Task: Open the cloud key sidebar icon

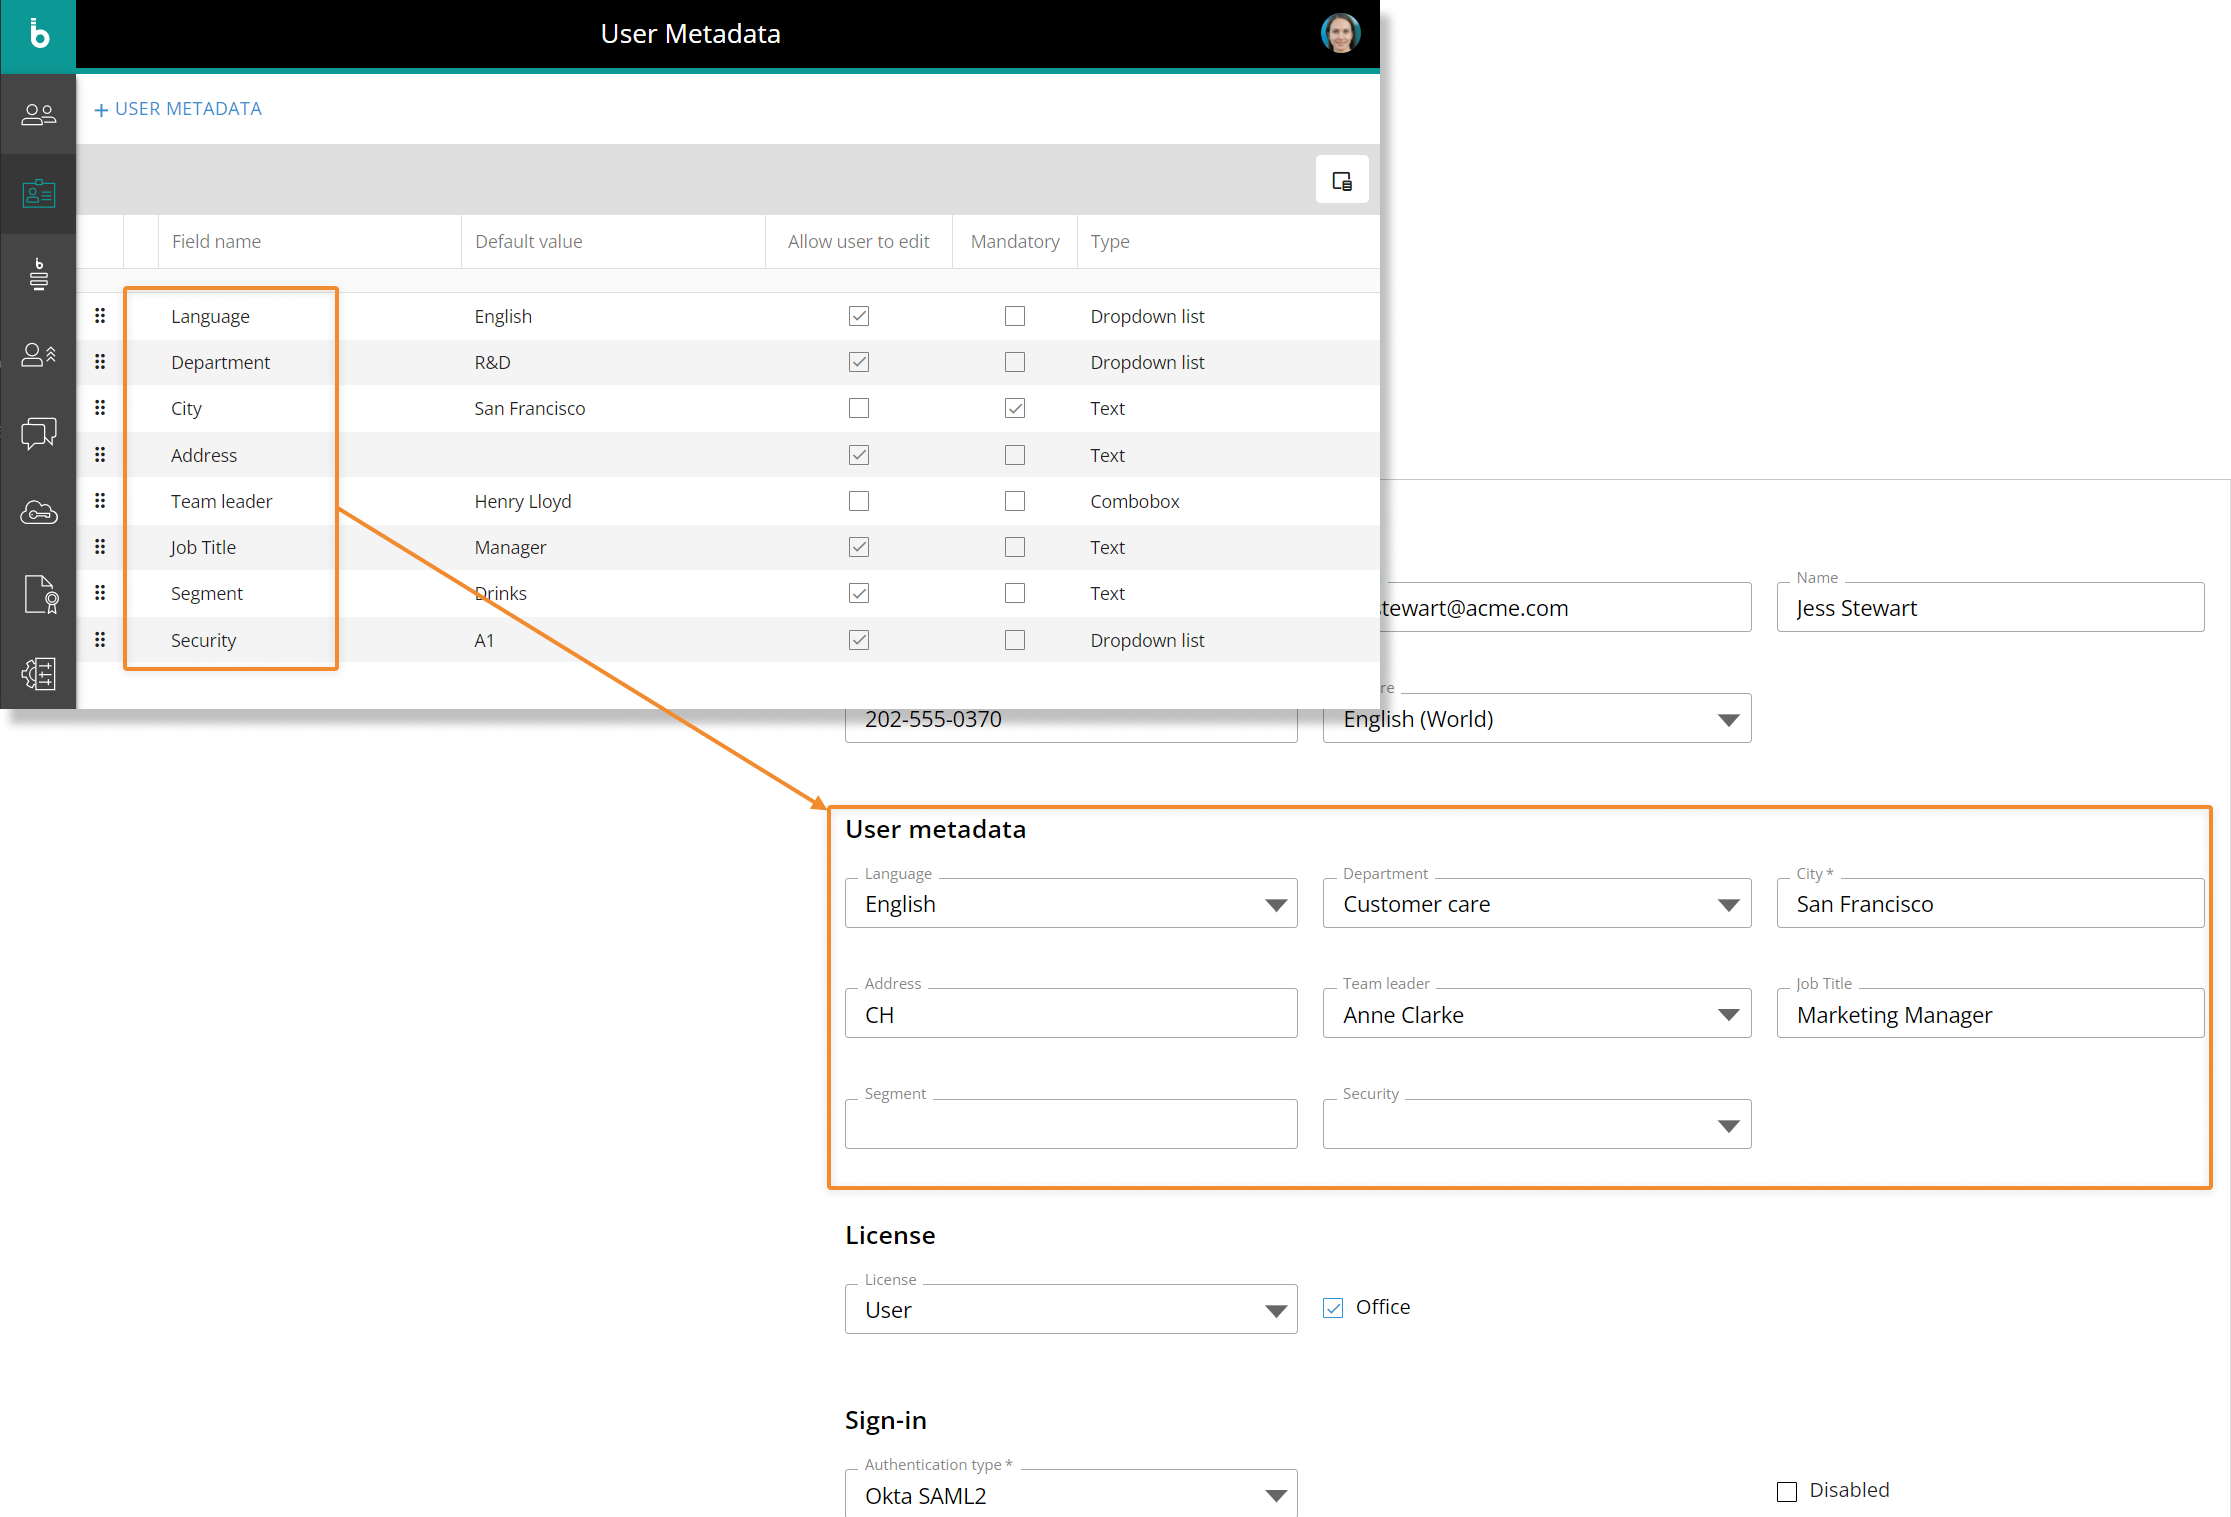Action: [x=38, y=513]
